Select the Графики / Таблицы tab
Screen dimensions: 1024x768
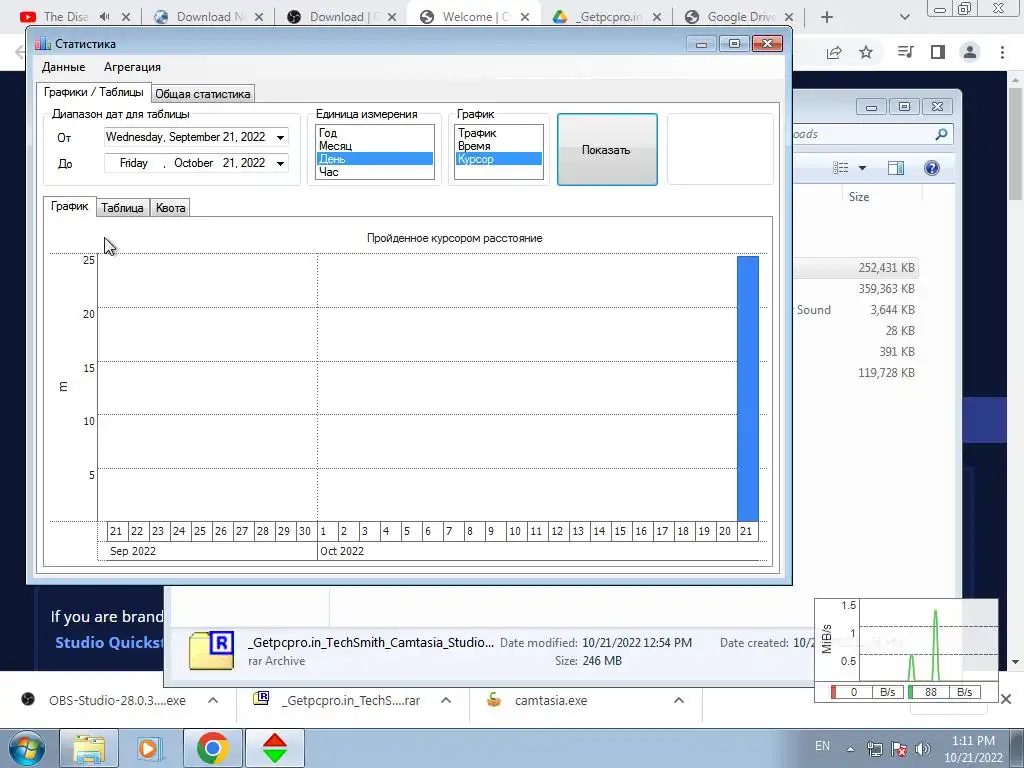coord(93,92)
